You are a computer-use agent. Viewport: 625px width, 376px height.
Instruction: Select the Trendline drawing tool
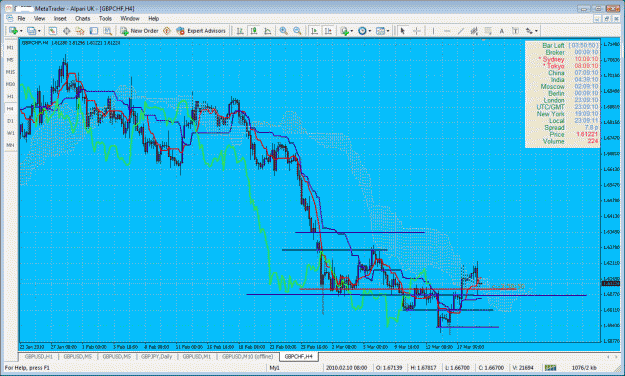[x=461, y=31]
